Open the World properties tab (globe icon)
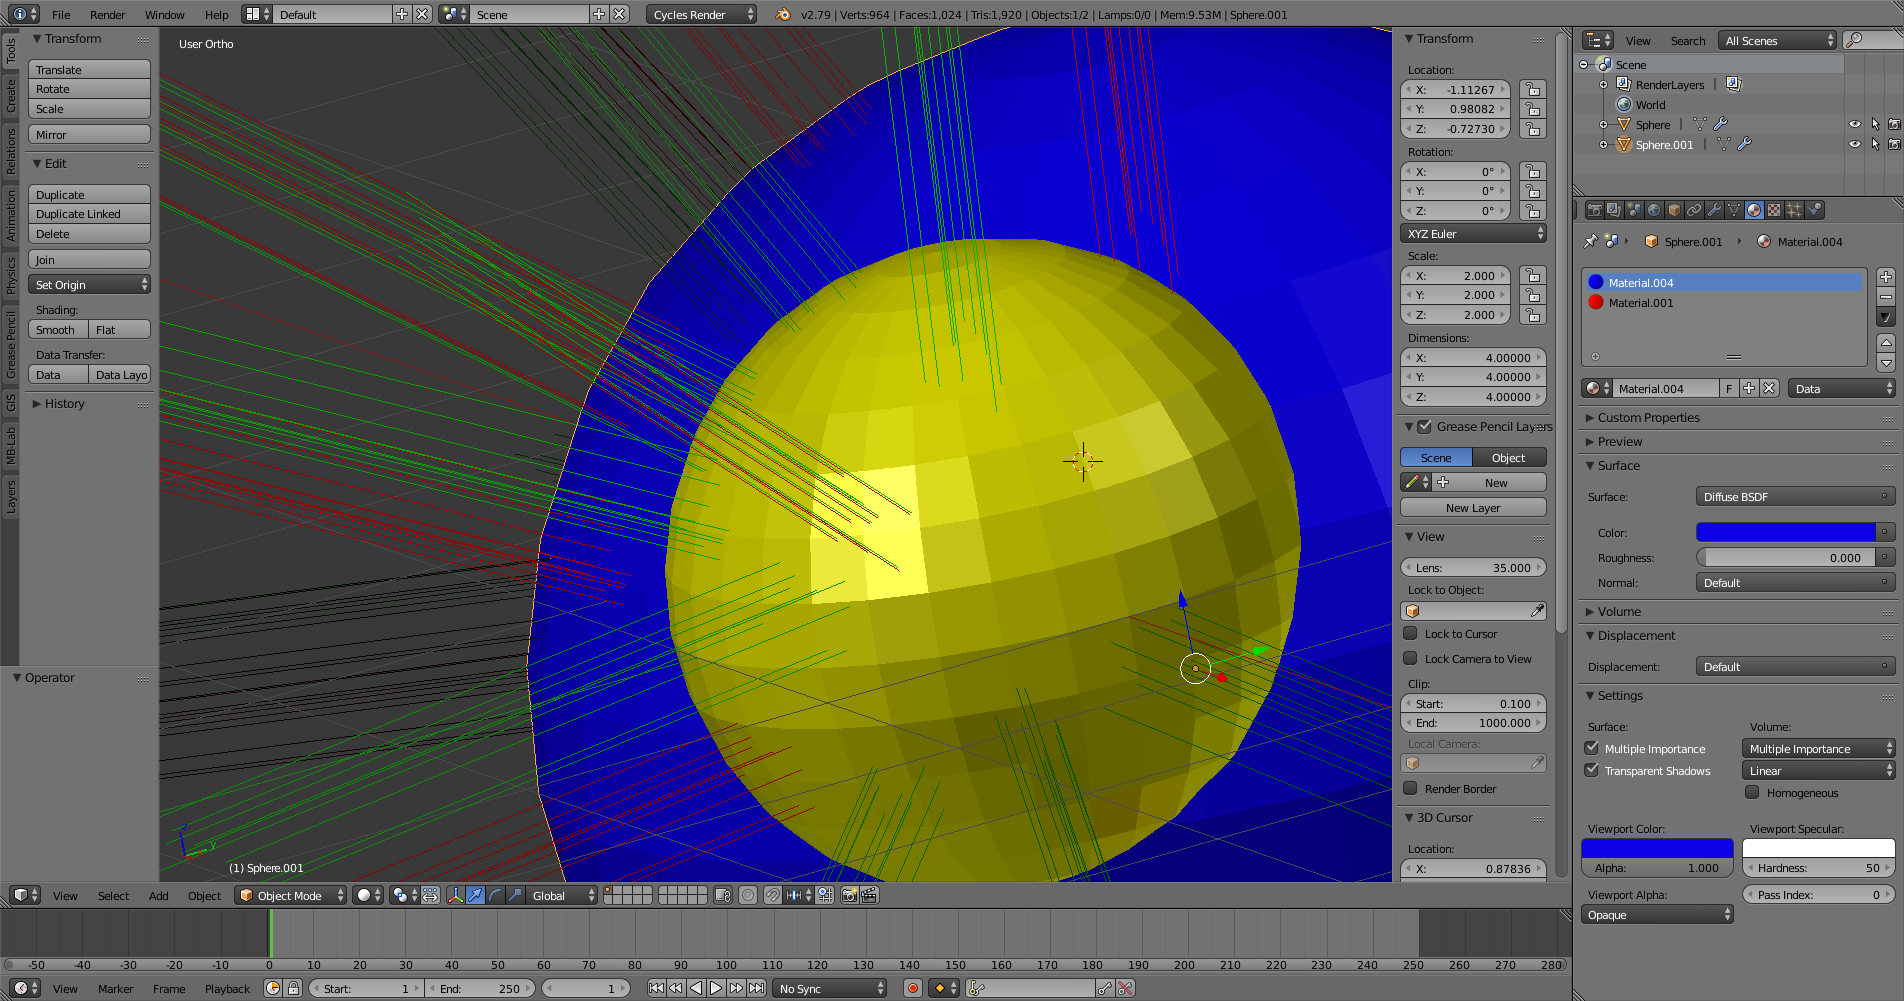 pos(1654,211)
